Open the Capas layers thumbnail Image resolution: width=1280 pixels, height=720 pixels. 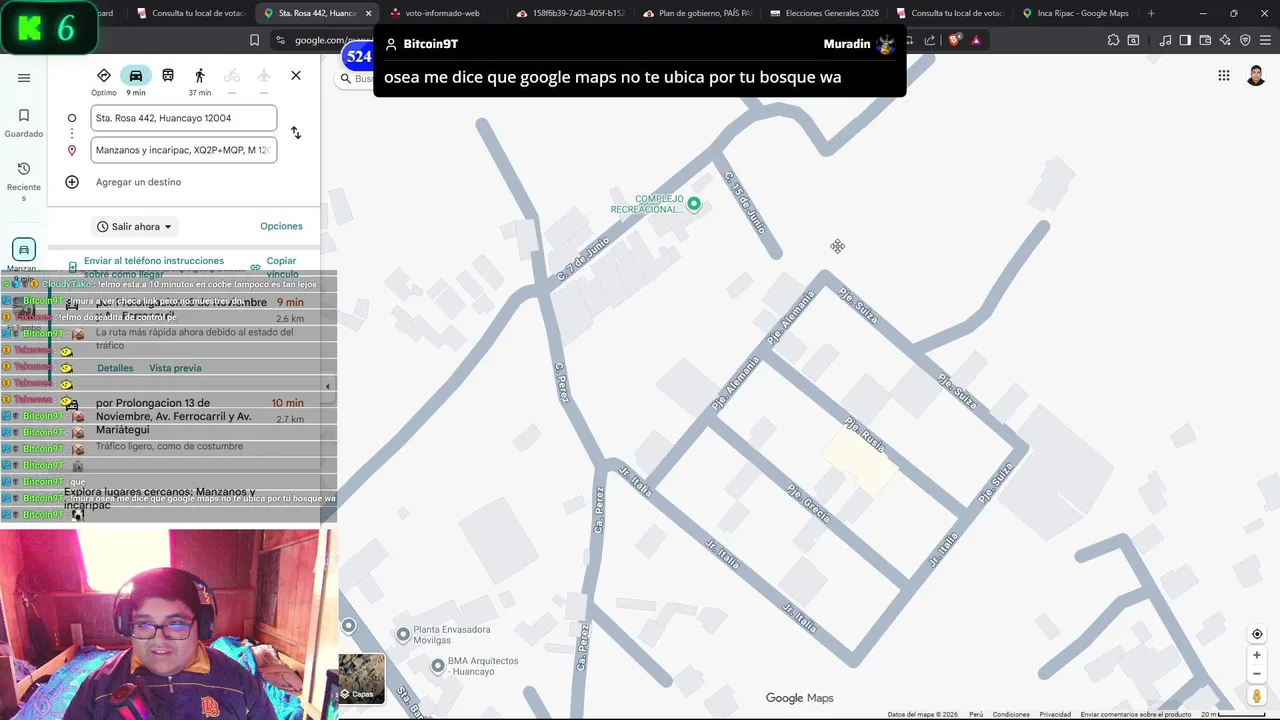(362, 679)
